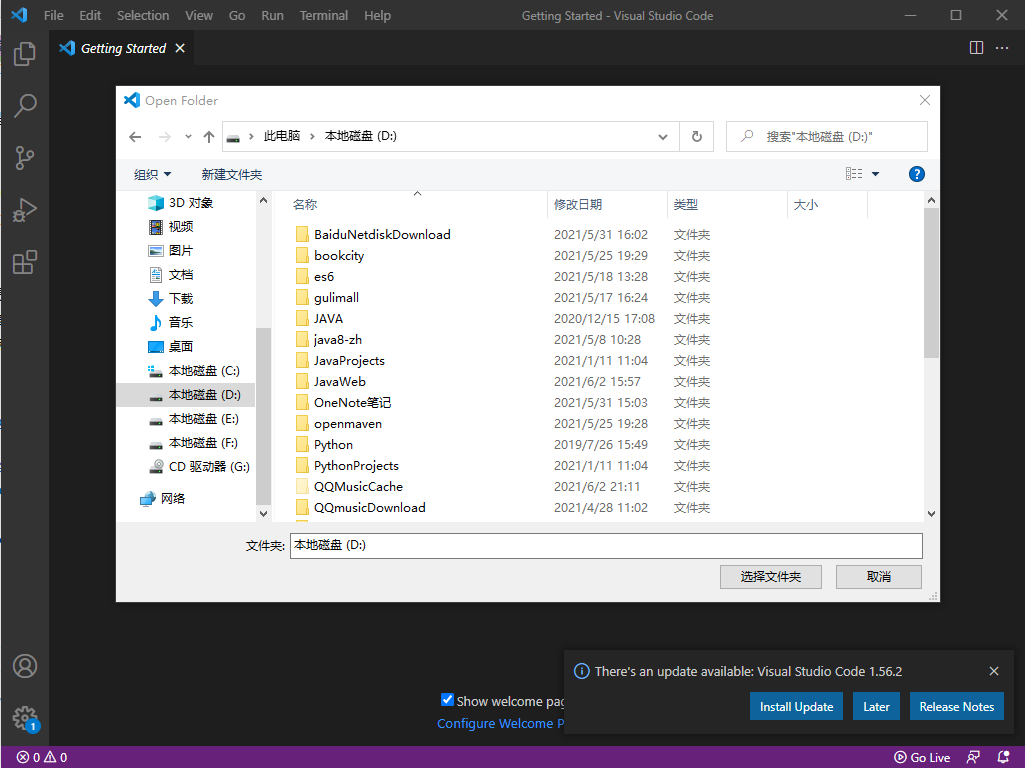Select 下载 in navigation pane
Image resolution: width=1026 pixels, height=768 pixels.
coord(171,299)
